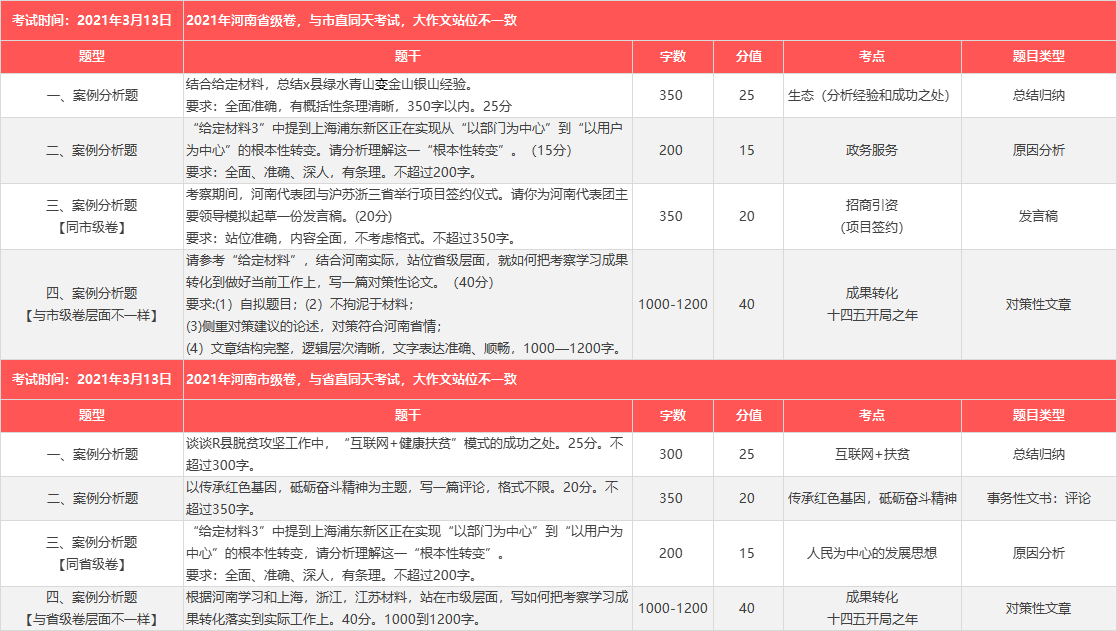Click the 题目类型 header in the top table
This screenshot has width=1117, height=631.
pos(1038,57)
